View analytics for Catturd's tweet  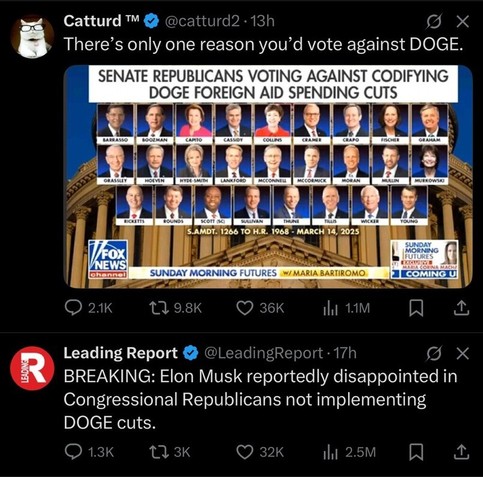tap(330, 308)
